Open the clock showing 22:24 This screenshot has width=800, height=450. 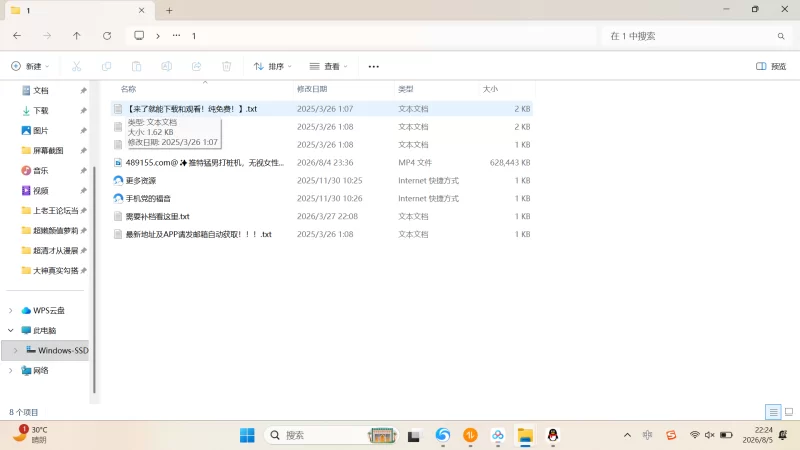[758, 435]
